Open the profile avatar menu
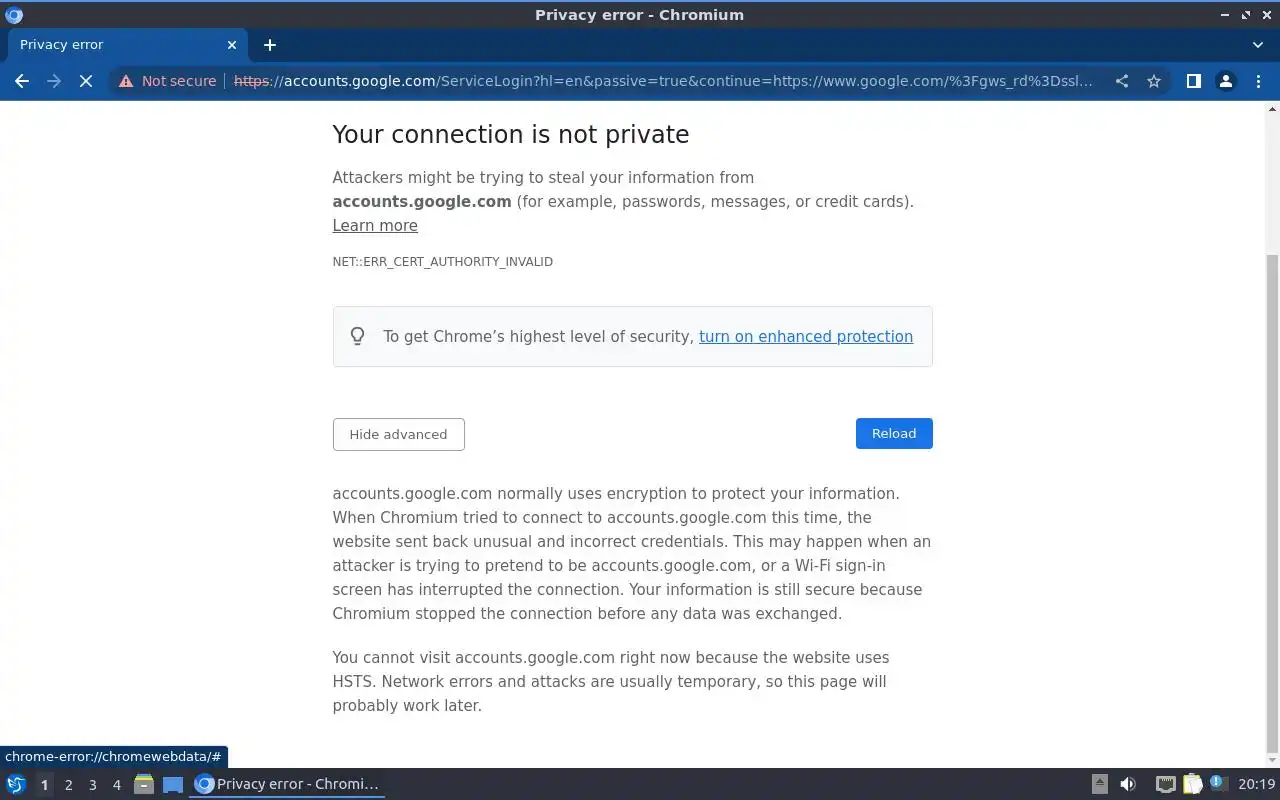This screenshot has width=1280, height=800. pyautogui.click(x=1225, y=81)
